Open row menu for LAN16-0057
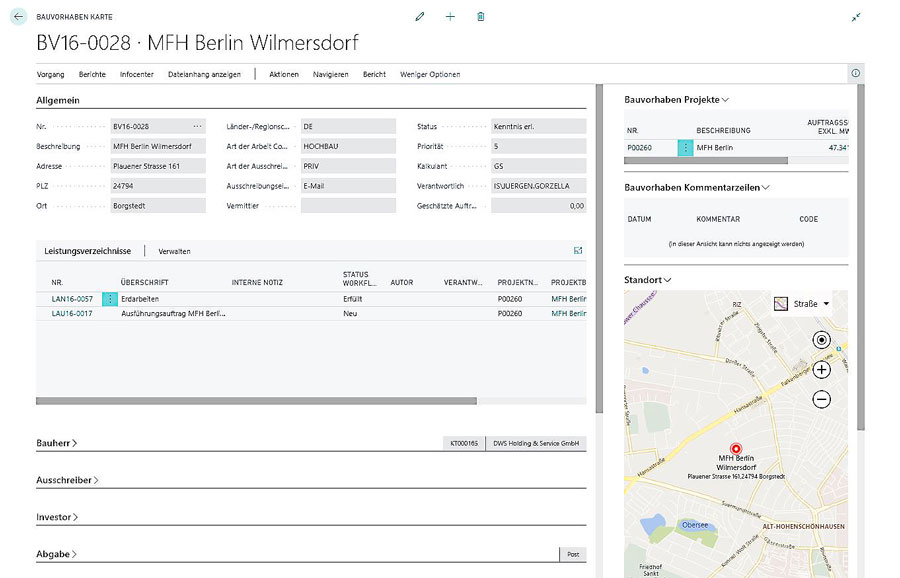This screenshot has height=578, width=900. (110, 299)
